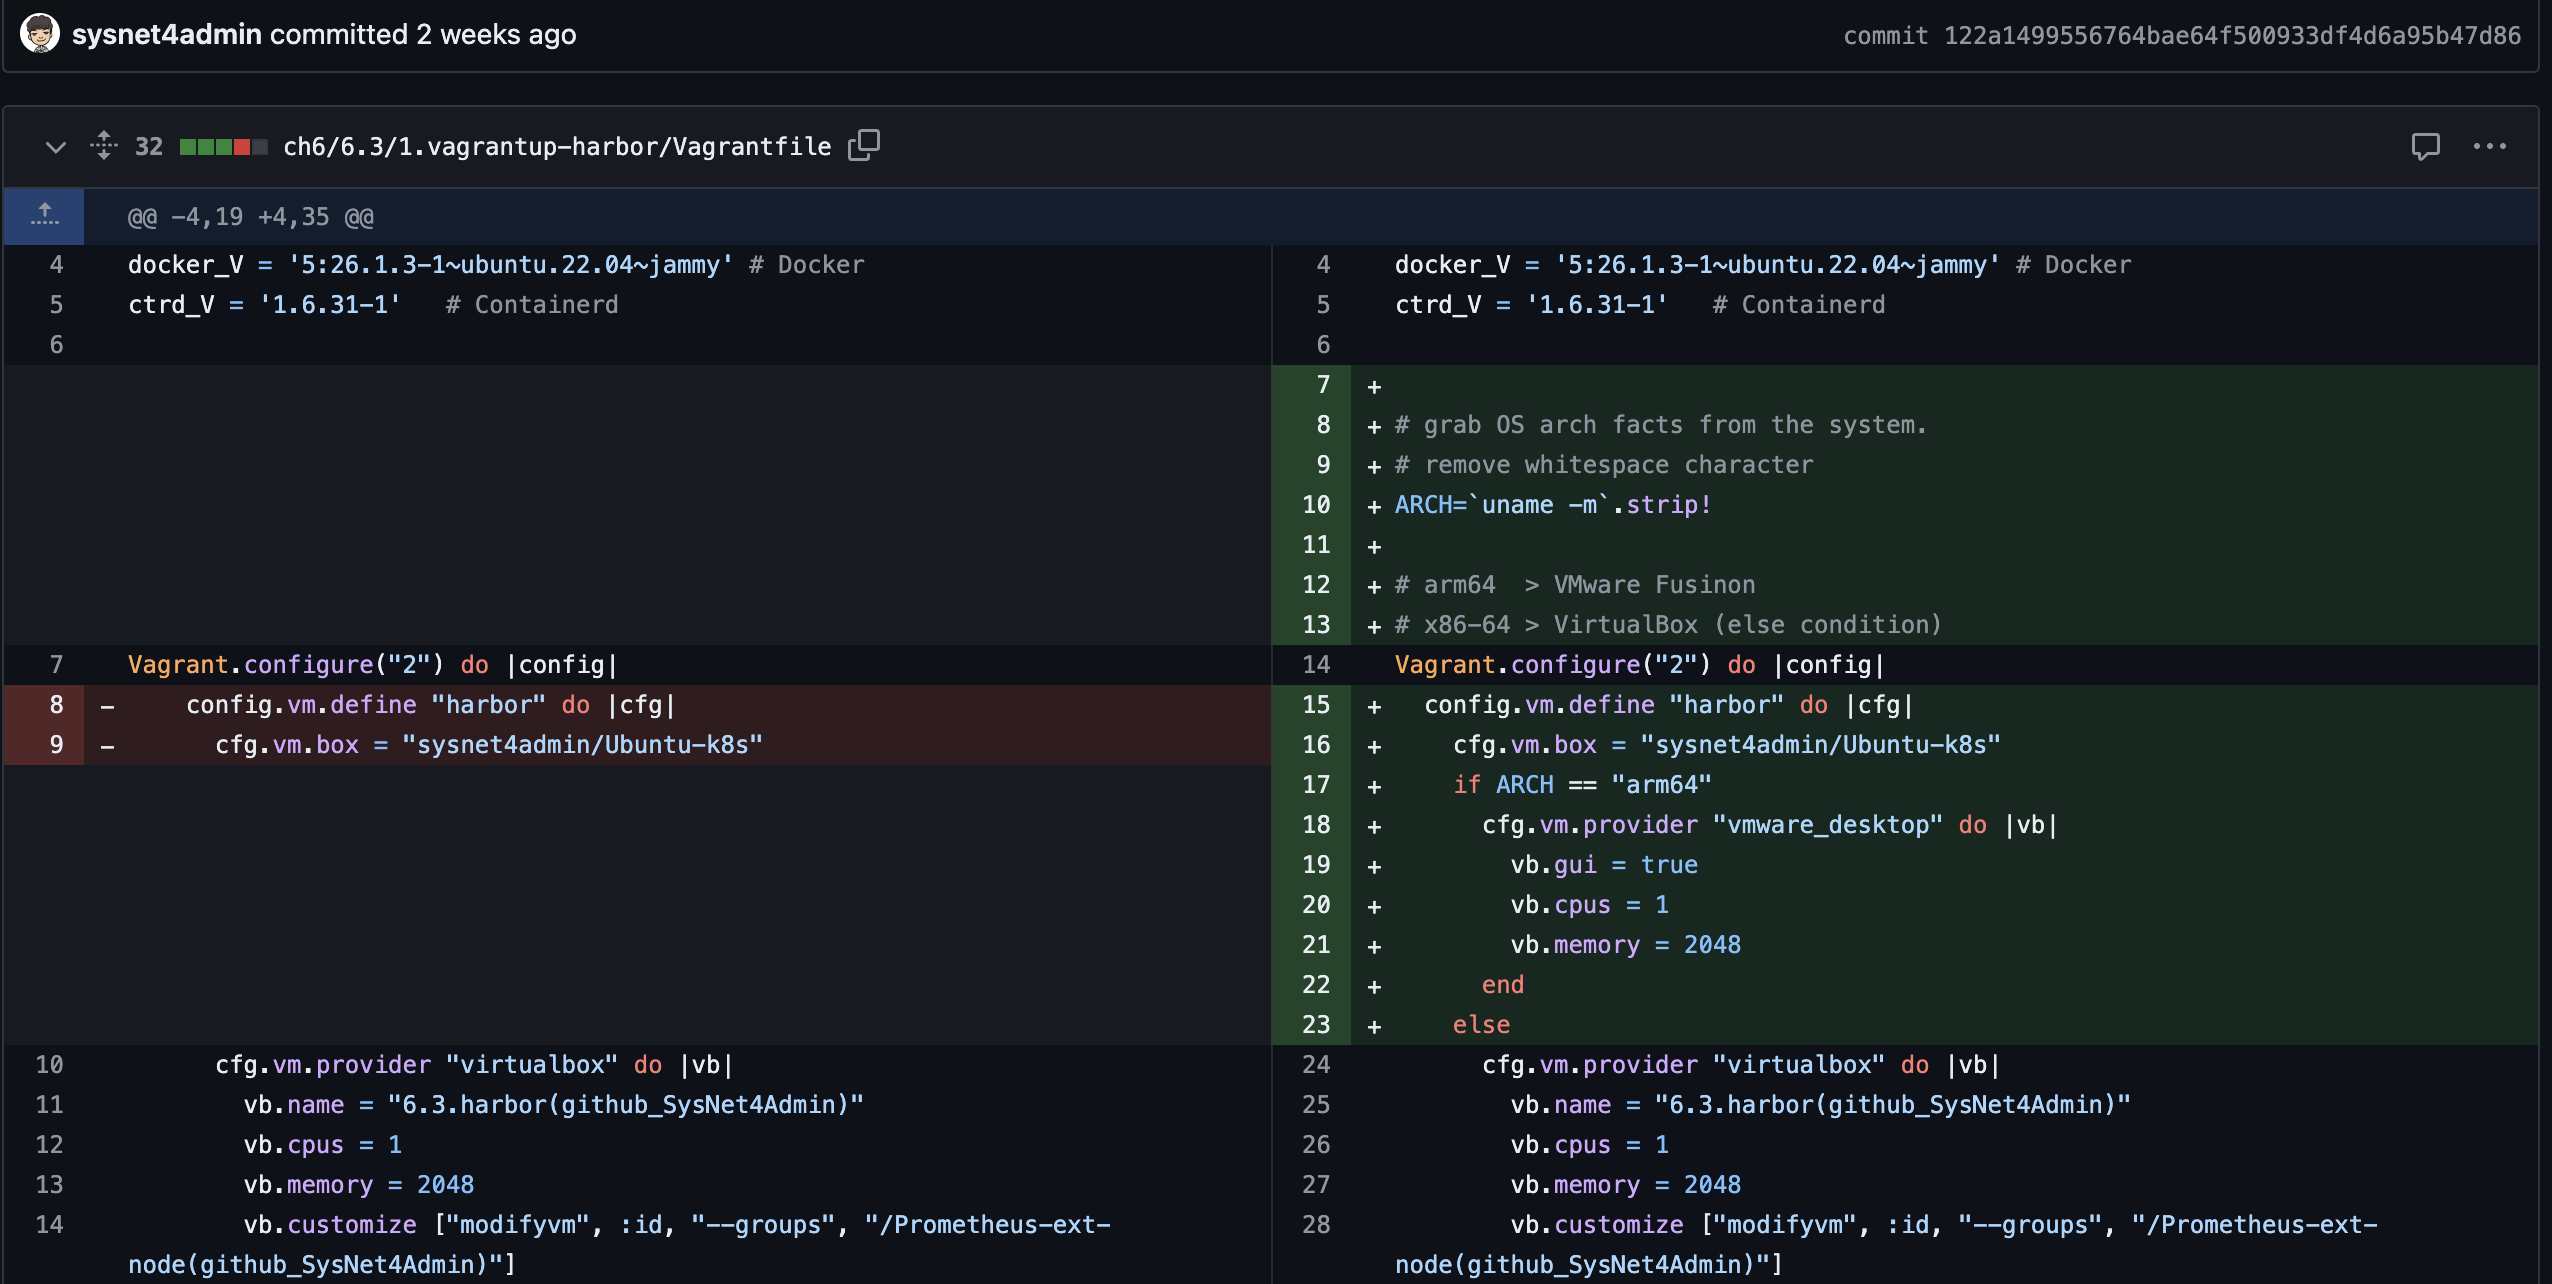This screenshot has width=2552, height=1284.
Task: Select commit hash 122a1499556764bae64f500933df4d6a95b47d86
Action: point(2232,35)
